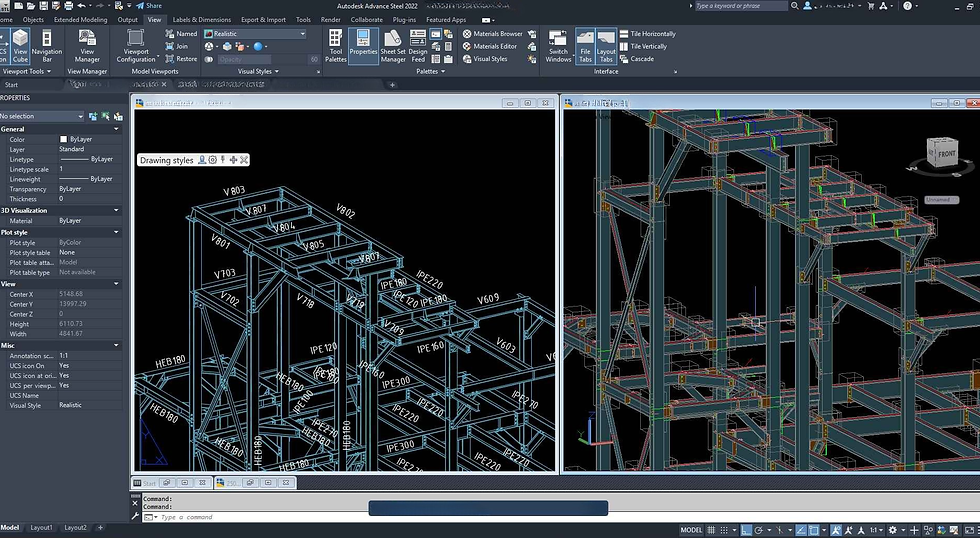Open the 1:1 annotation scale dropdown
Viewport: 980px width, 538px height.
click(x=877, y=530)
